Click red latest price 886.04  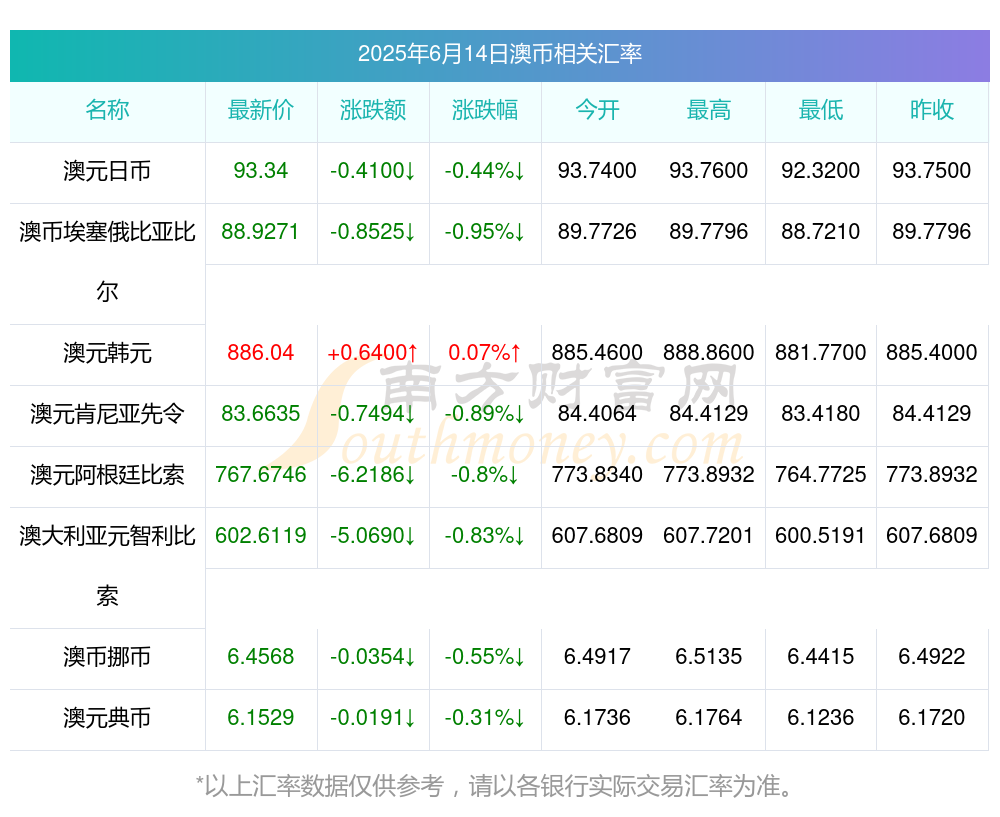tap(261, 352)
